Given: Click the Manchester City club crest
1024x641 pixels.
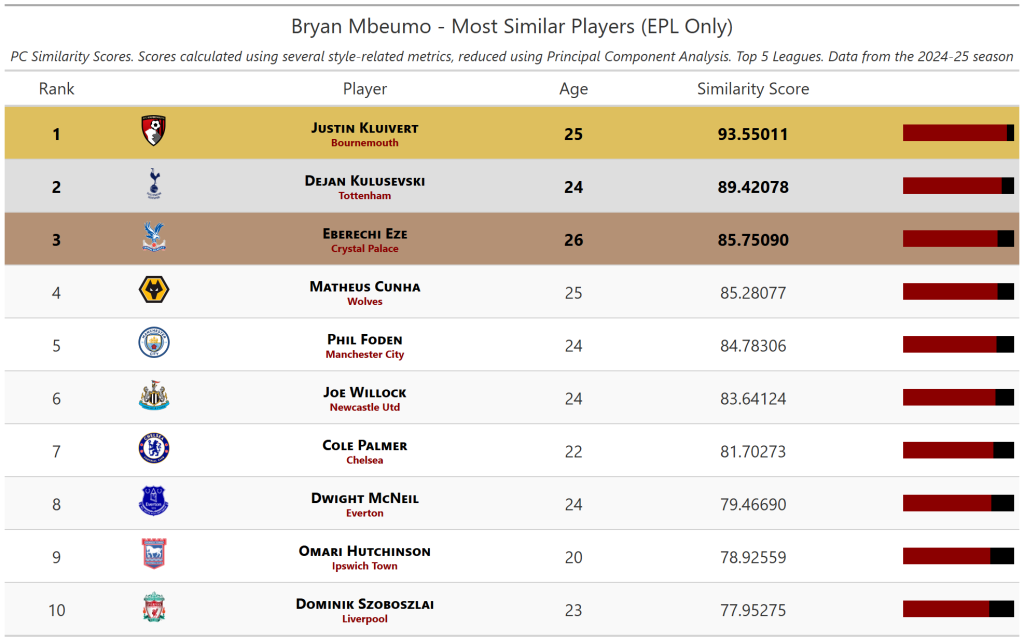Looking at the screenshot, I should pyautogui.click(x=154, y=343).
